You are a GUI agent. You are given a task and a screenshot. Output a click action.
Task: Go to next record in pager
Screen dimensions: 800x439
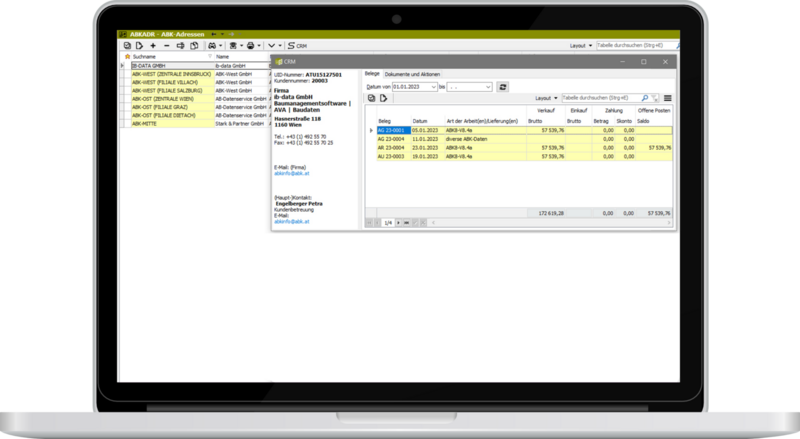(398, 223)
